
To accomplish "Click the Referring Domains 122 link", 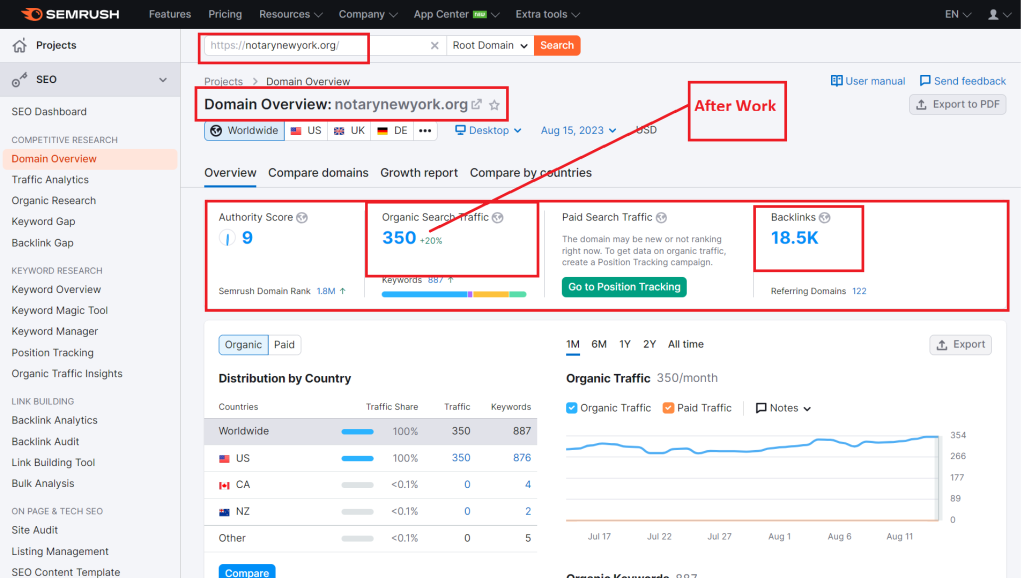I will click(859, 291).
